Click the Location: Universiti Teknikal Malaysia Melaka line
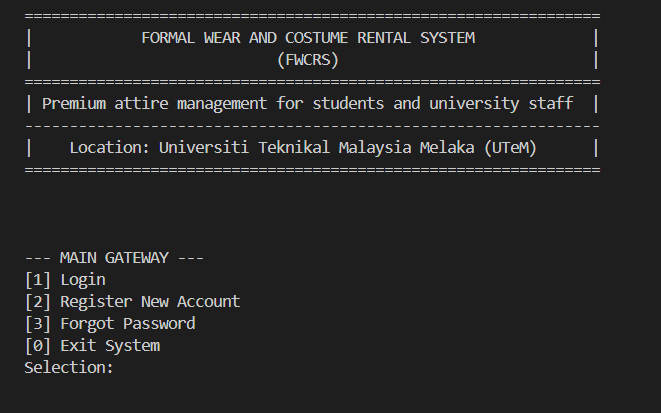Screen dimensions: 661x413 [x=303, y=148]
